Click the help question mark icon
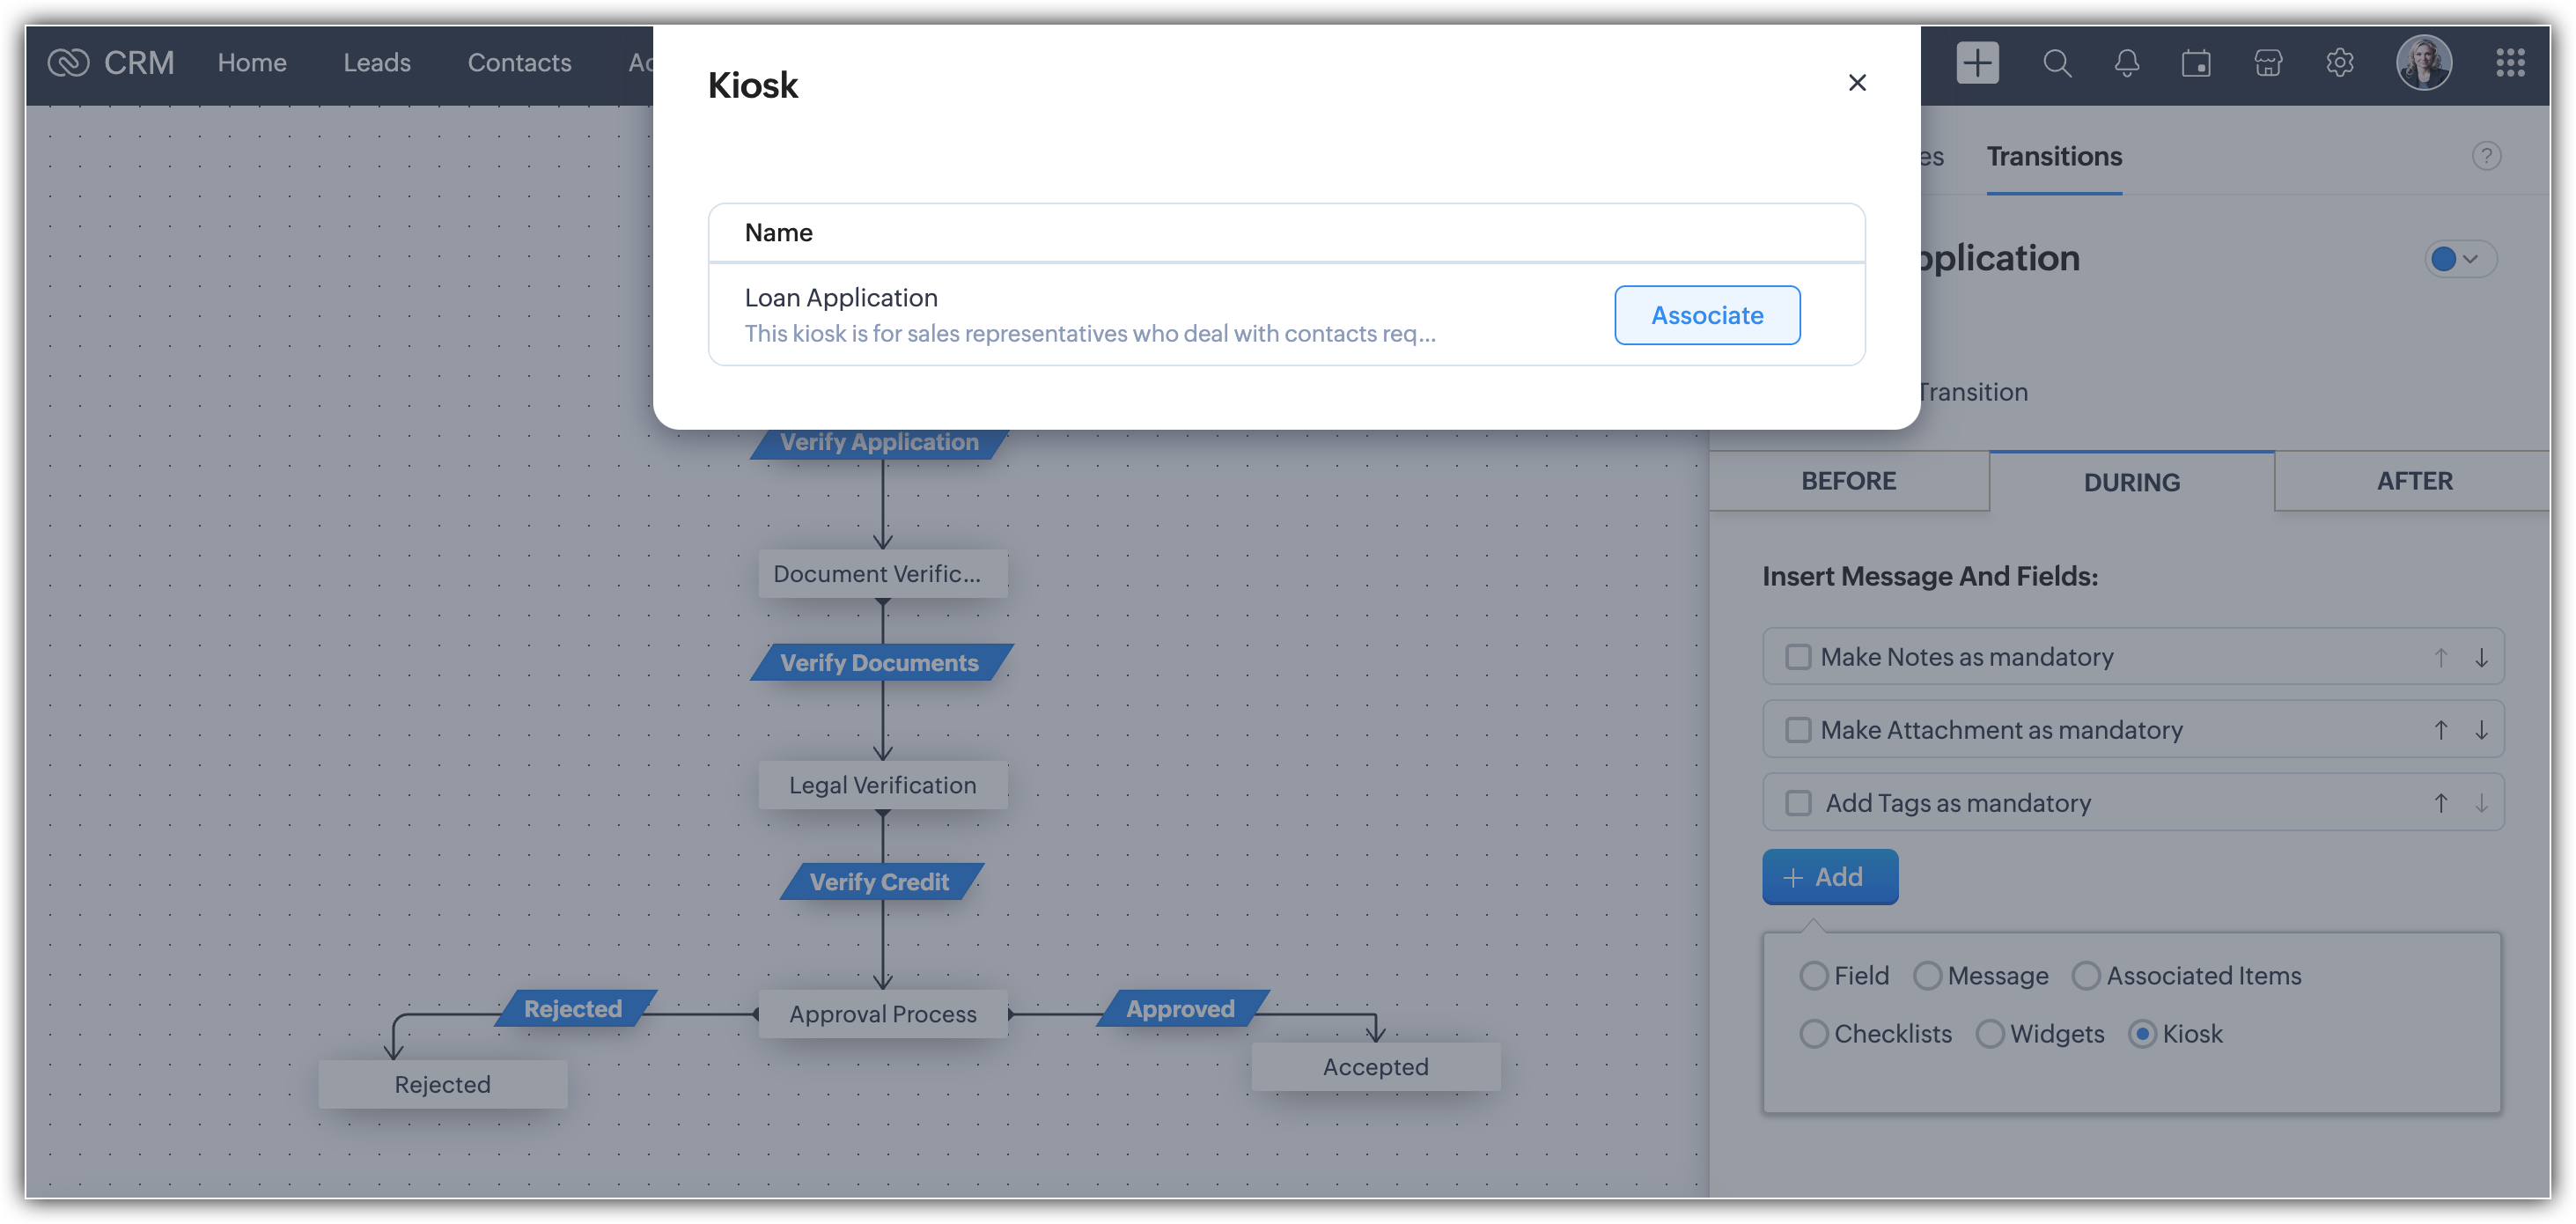Image resolution: width=2576 pixels, height=1224 pixels. (x=2486, y=156)
